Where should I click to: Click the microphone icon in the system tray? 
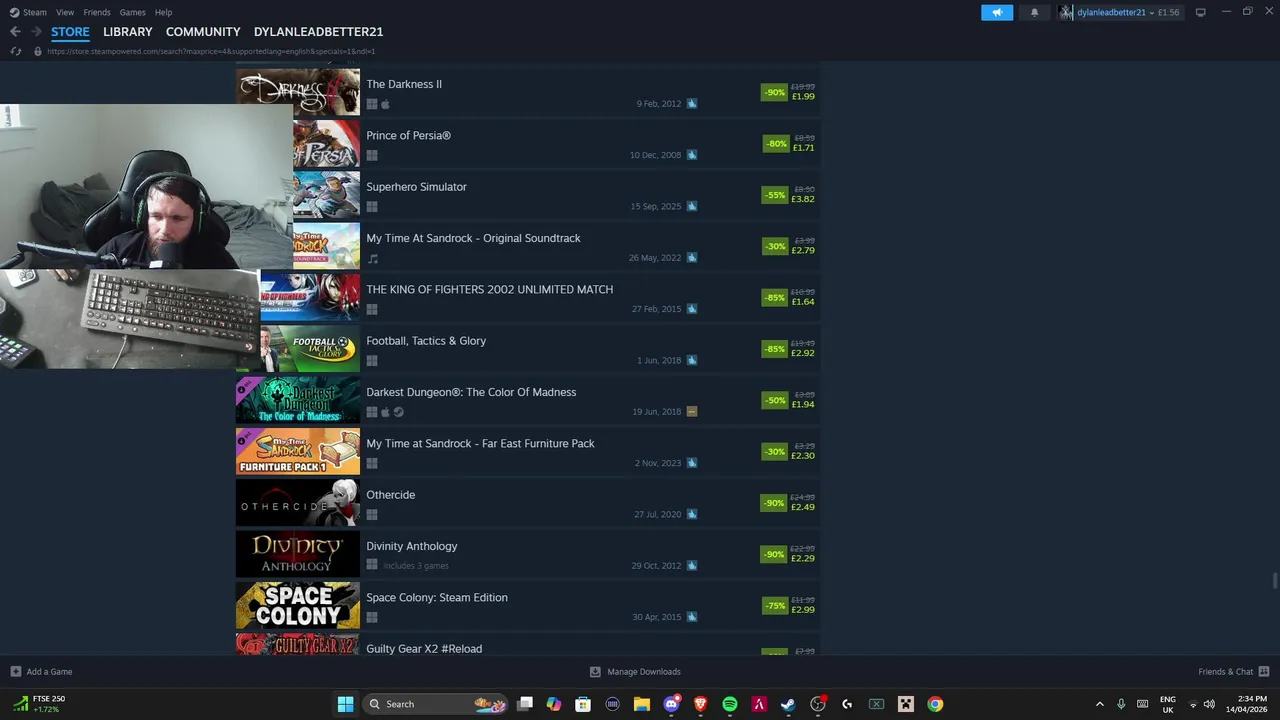coord(1121,704)
